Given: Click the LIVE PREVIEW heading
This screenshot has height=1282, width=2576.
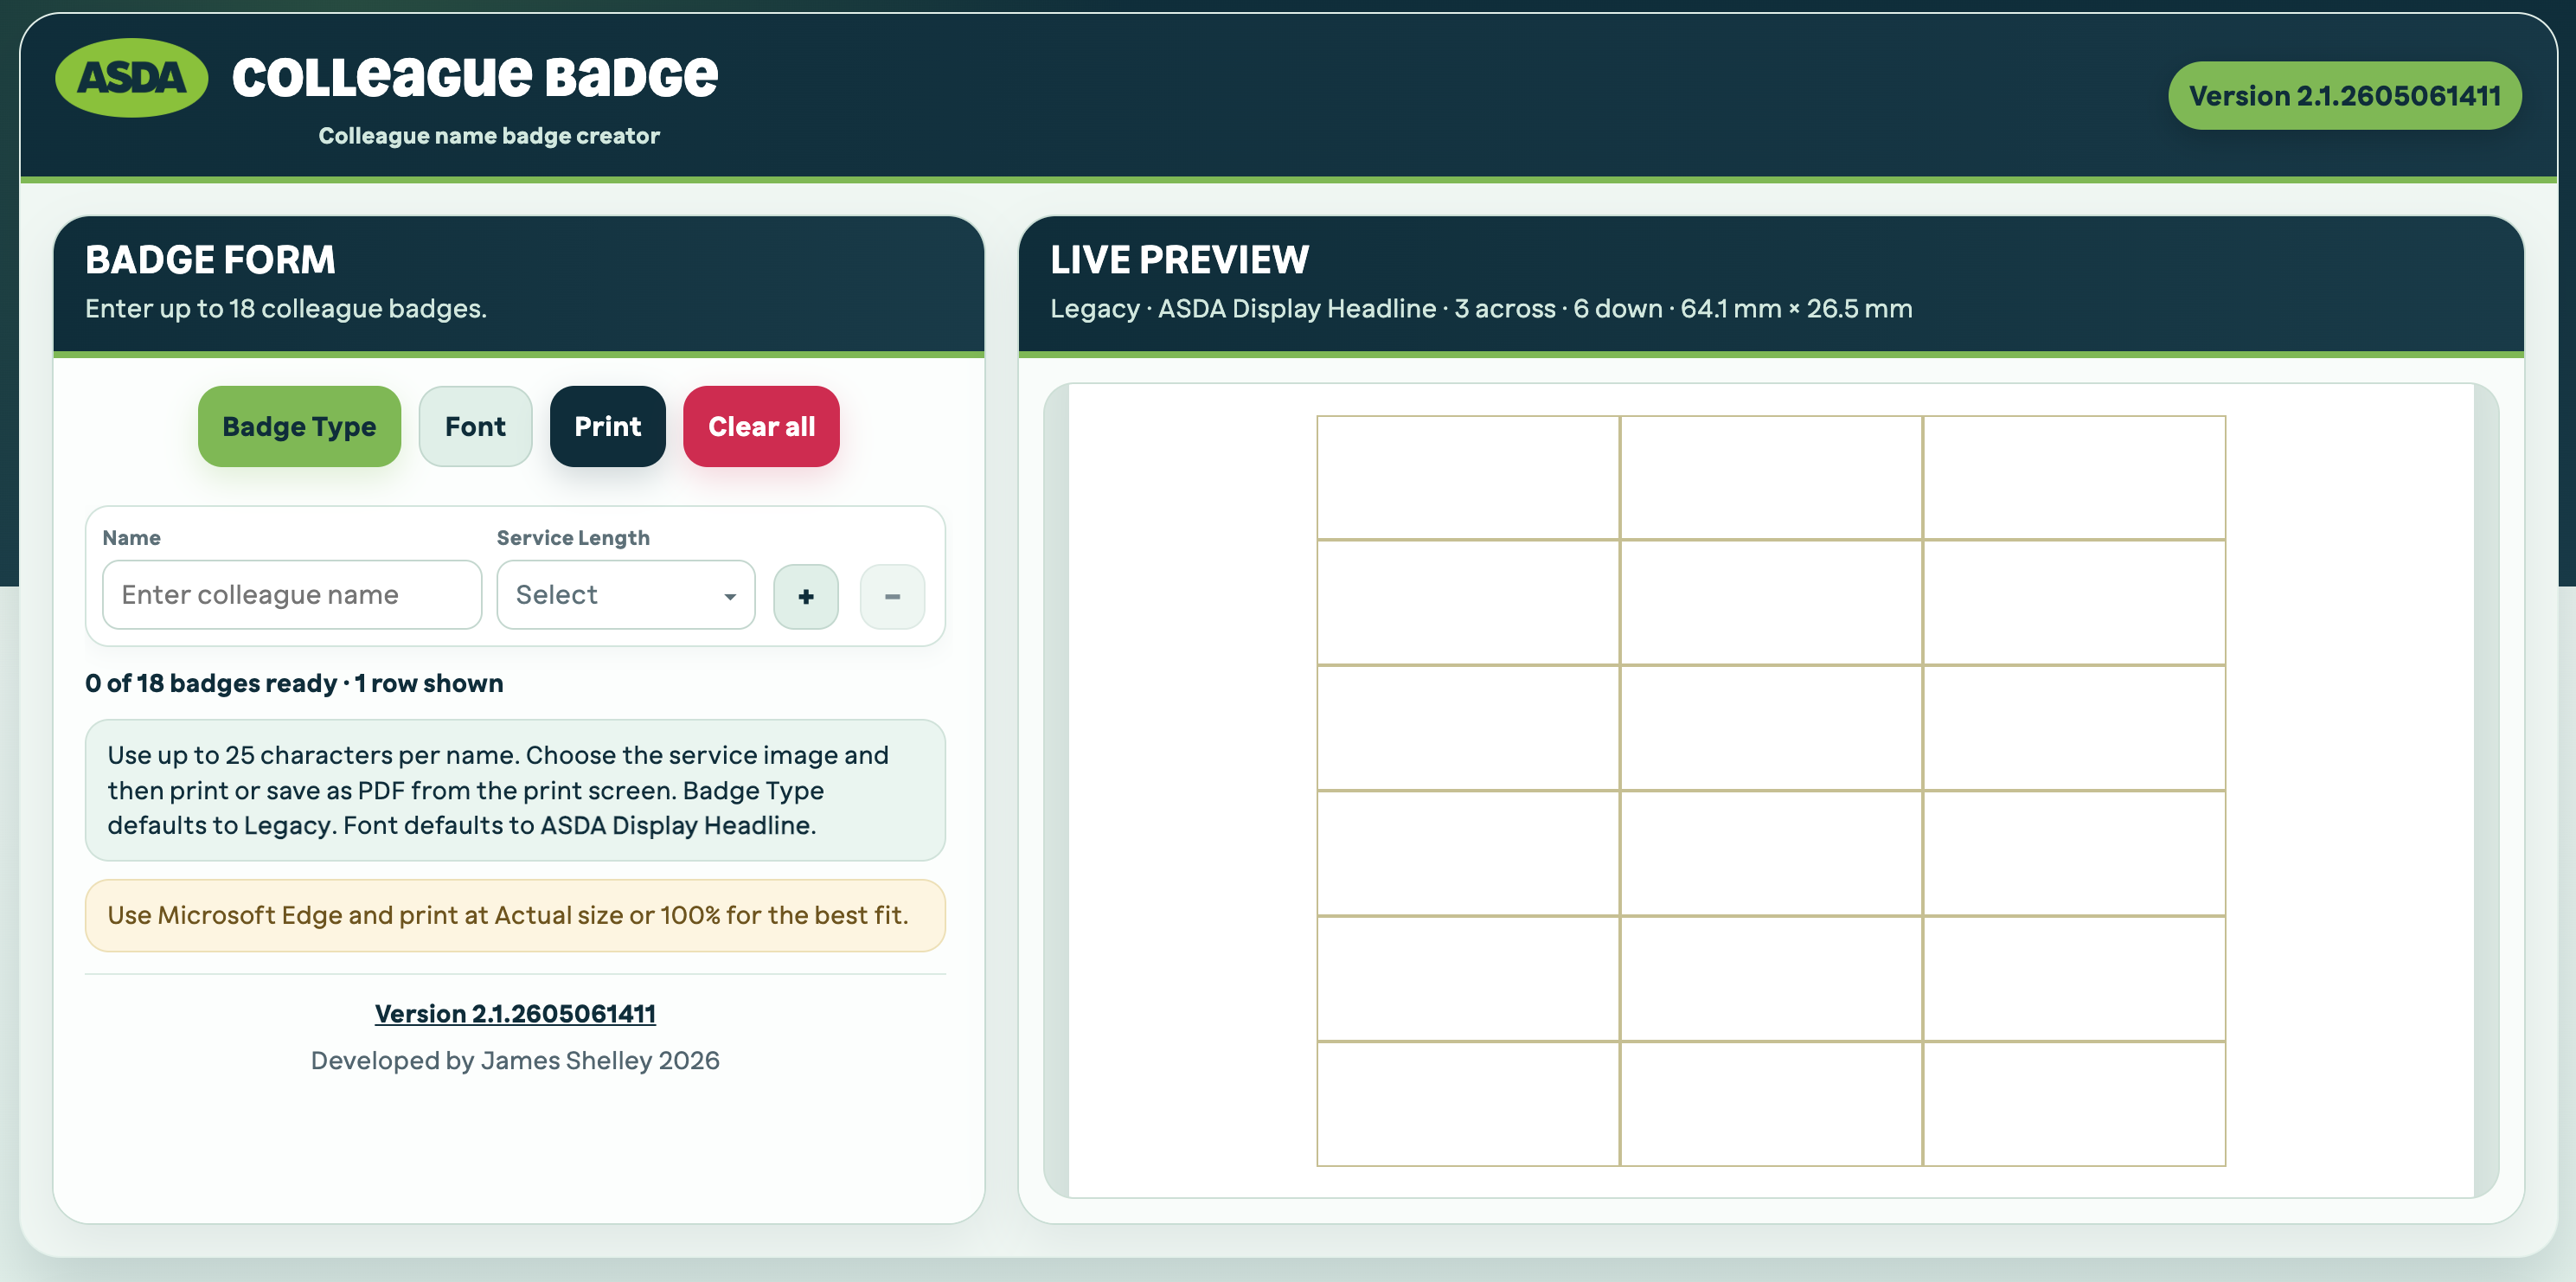Looking at the screenshot, I should pyautogui.click(x=1179, y=259).
